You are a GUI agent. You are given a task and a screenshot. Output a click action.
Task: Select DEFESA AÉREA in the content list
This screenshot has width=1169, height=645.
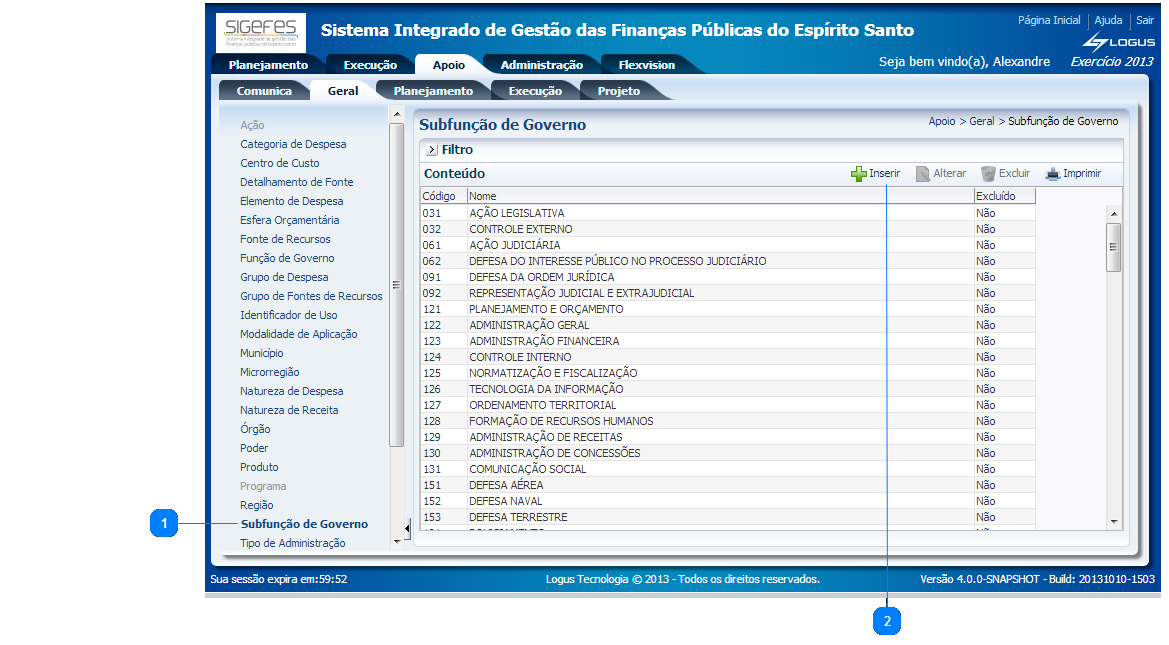click(x=600, y=484)
